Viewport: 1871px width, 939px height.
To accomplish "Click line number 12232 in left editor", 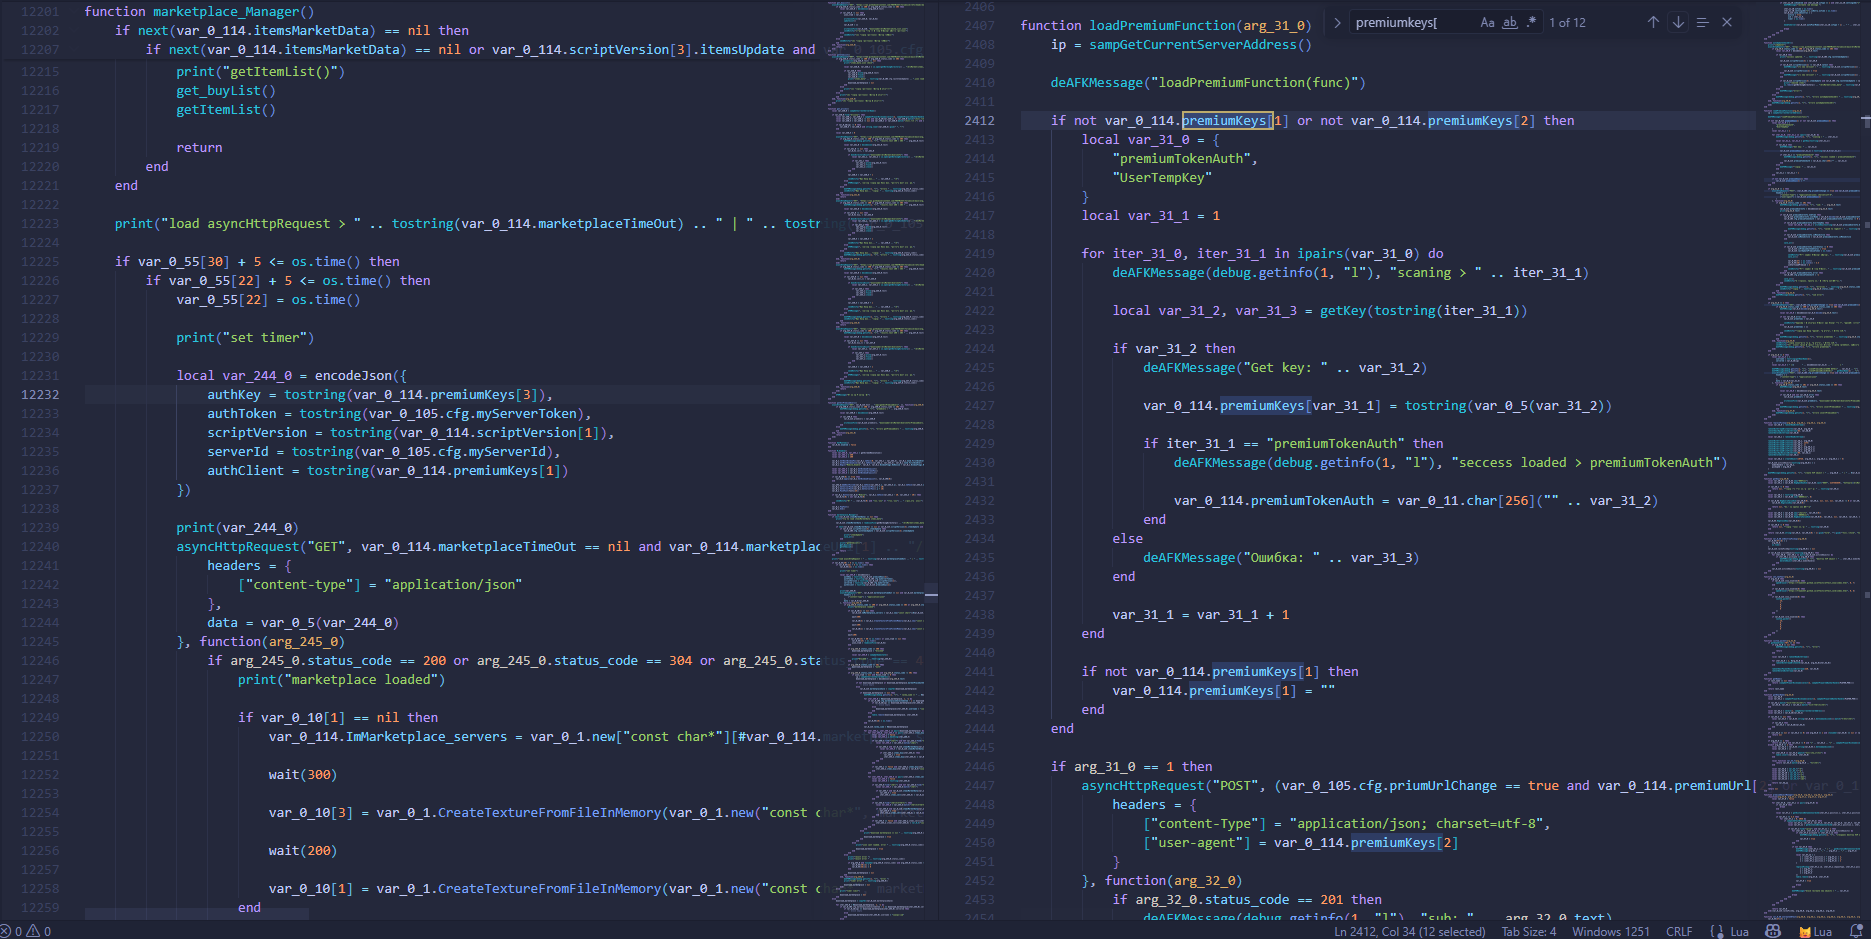I will click(40, 394).
